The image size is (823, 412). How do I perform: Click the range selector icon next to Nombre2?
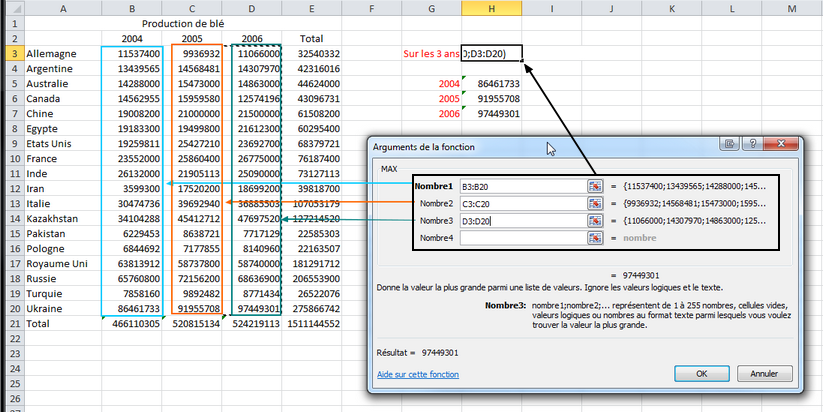click(x=594, y=203)
